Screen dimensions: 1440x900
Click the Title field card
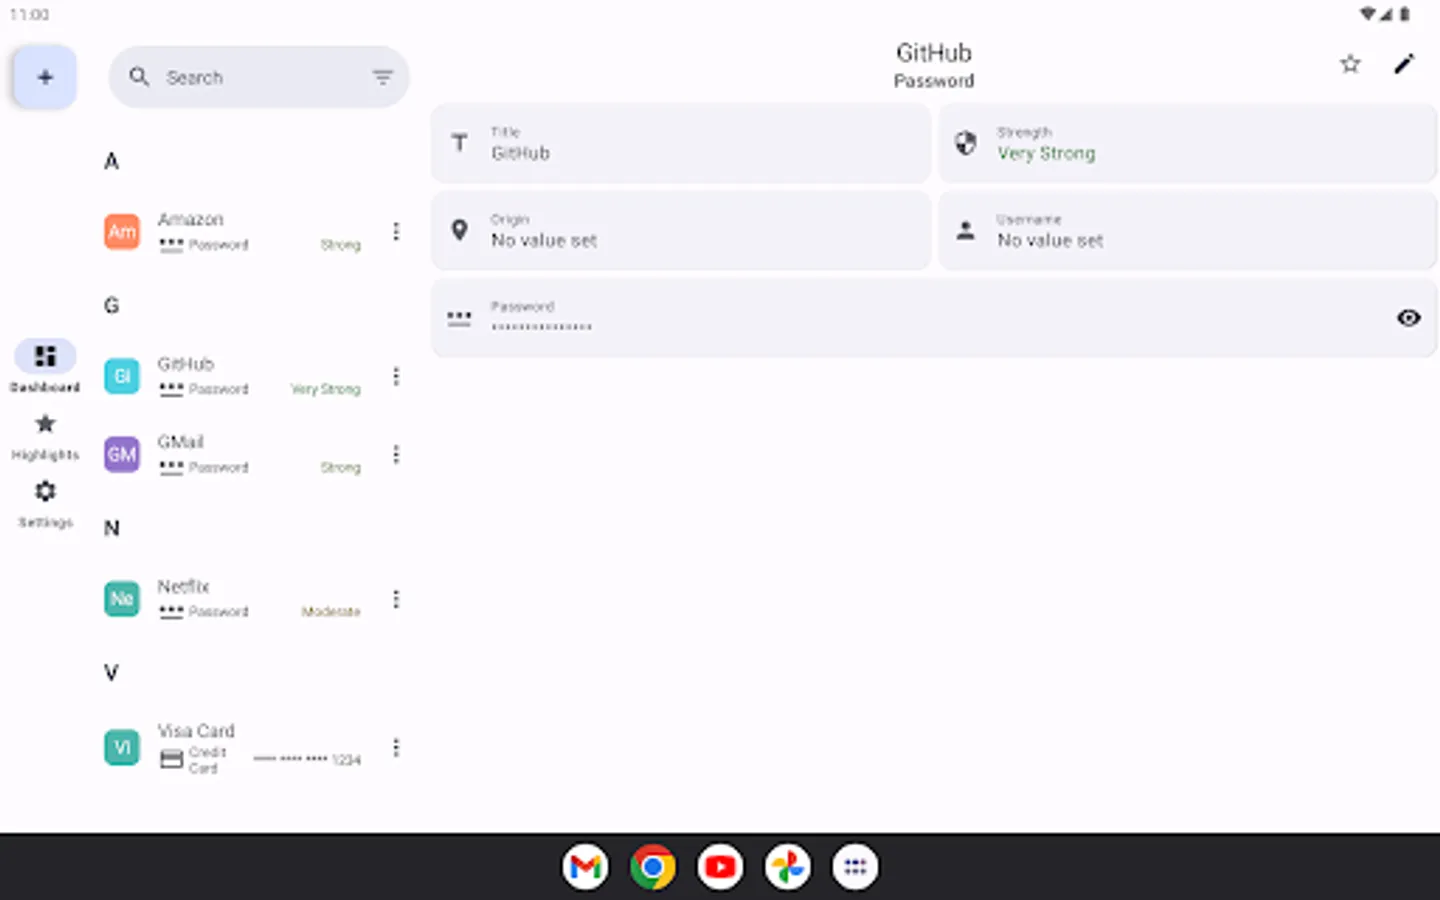(681, 143)
